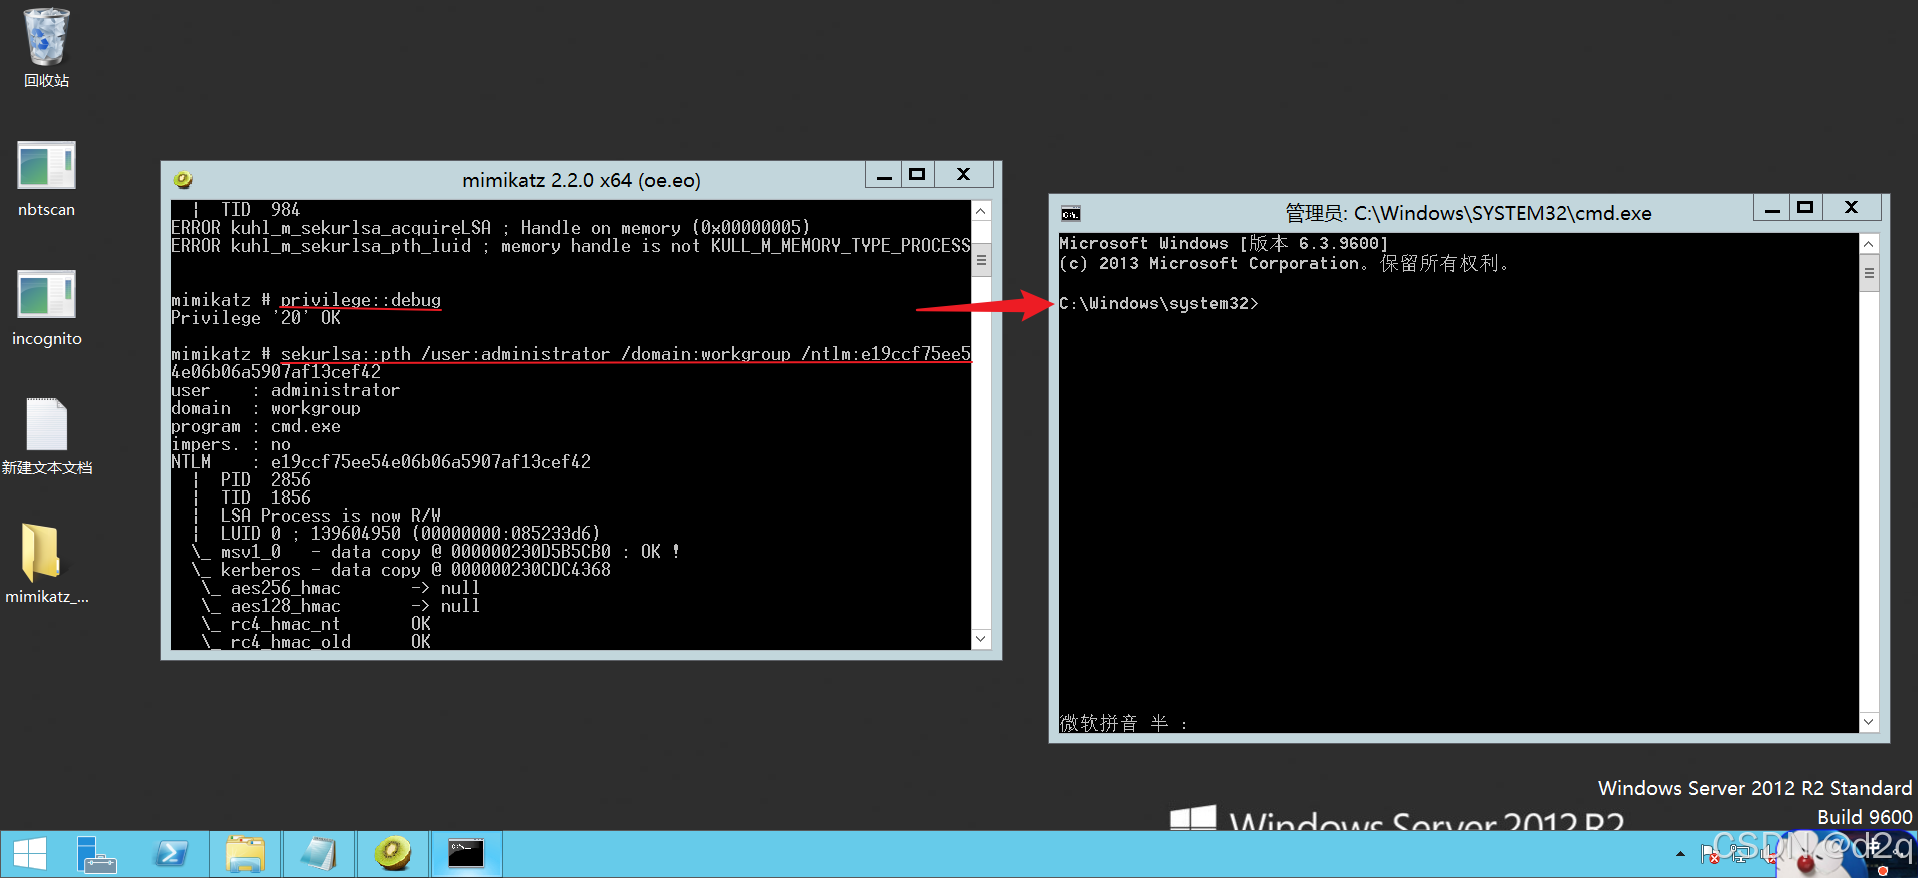The height and width of the screenshot is (878, 1918).
Task: Click mimikatz scrollbar down arrow
Action: click(981, 639)
